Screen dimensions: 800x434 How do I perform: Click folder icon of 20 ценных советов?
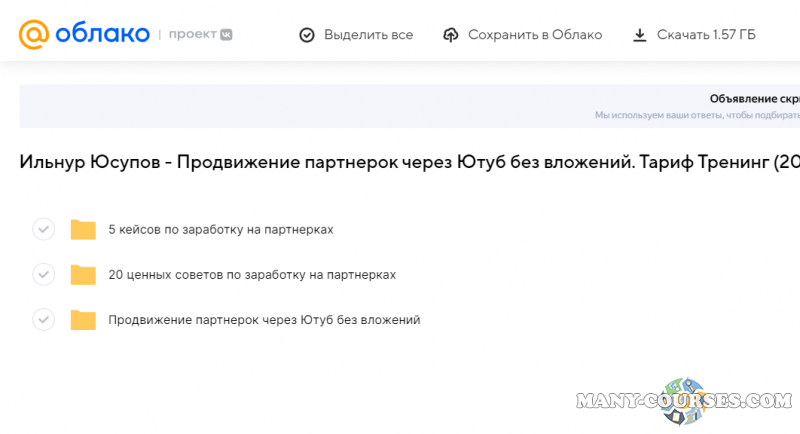tap(83, 274)
